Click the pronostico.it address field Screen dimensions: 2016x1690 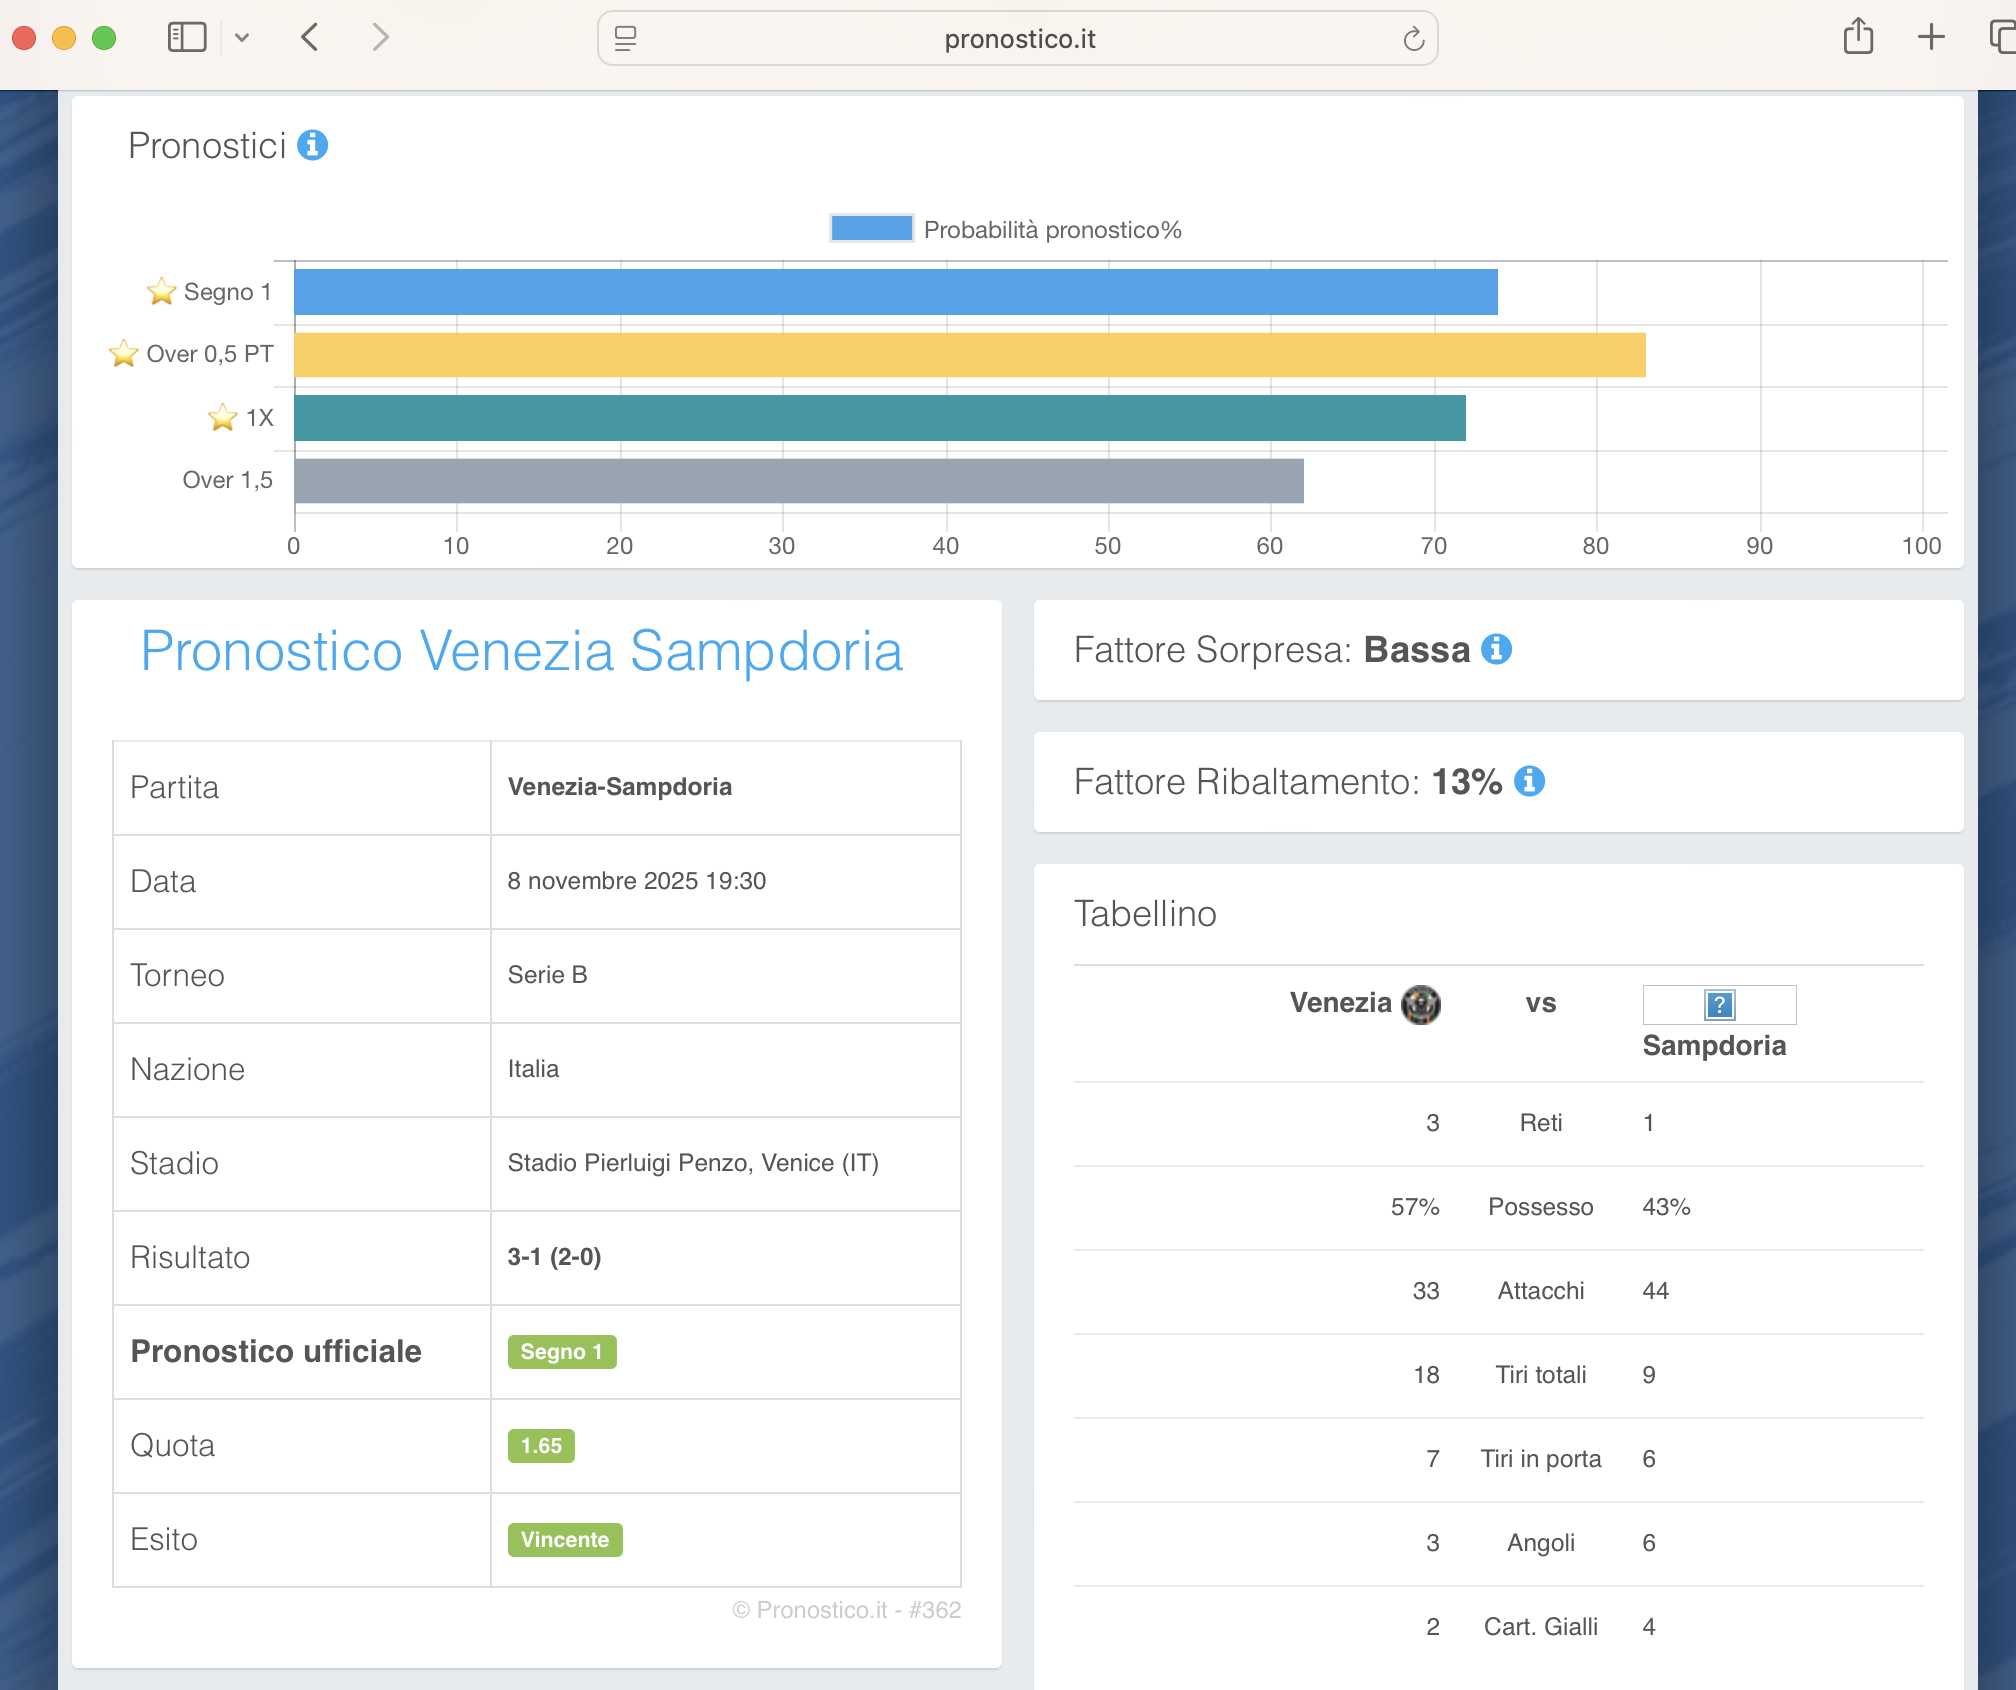[x=1019, y=39]
